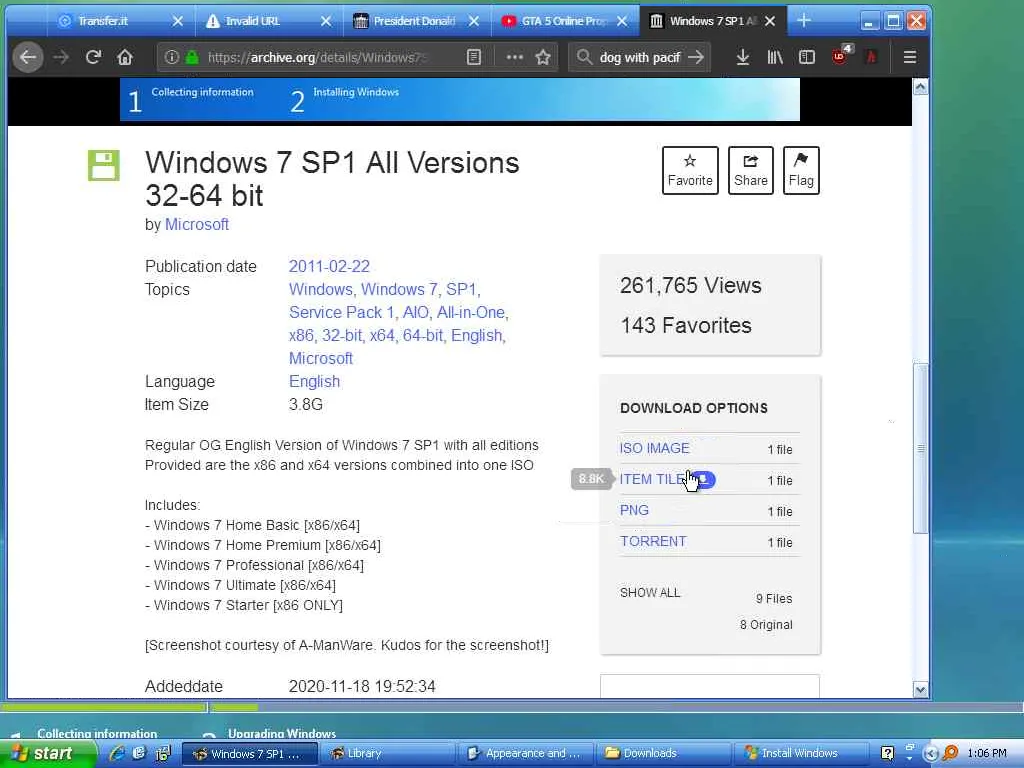1024x768 pixels.
Task: Launch Internet Explorer from Quick Launch
Action: [118, 753]
